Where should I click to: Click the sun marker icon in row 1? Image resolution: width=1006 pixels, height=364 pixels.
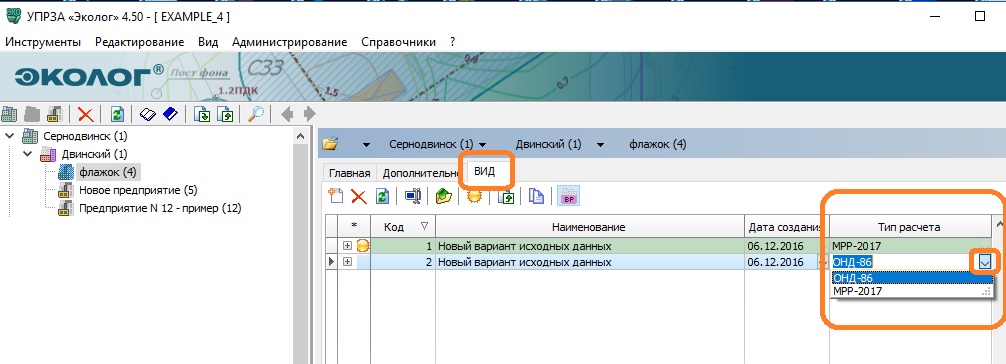tap(363, 246)
